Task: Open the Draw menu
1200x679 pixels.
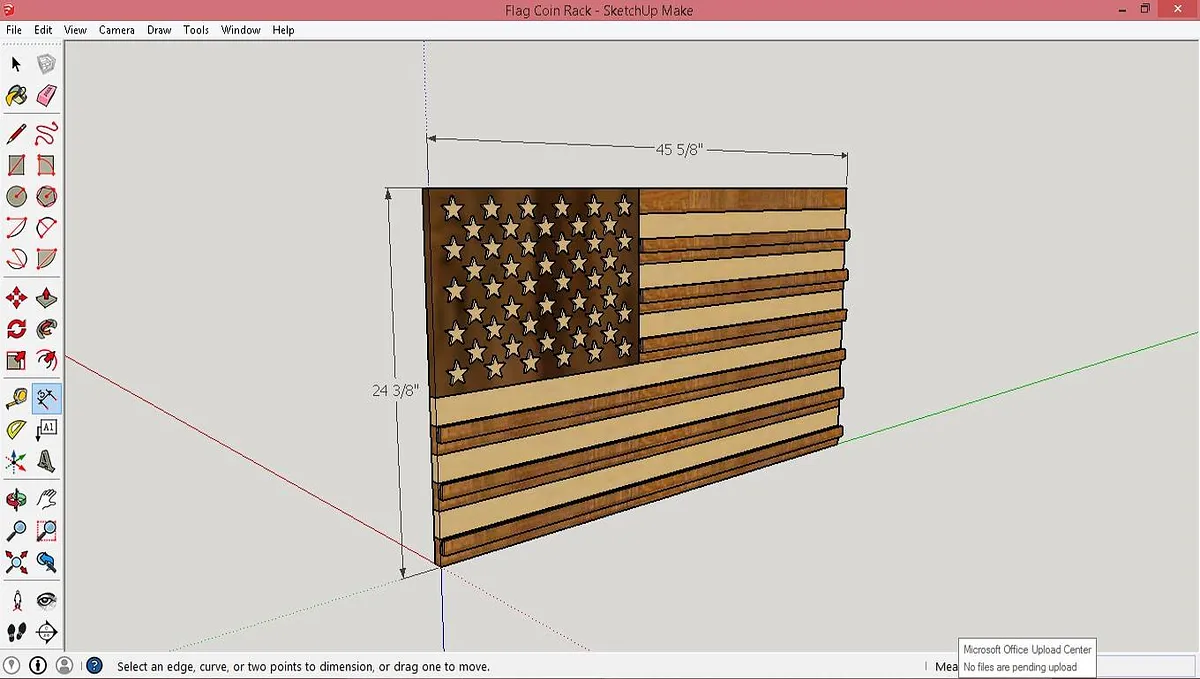Action: pos(159,30)
